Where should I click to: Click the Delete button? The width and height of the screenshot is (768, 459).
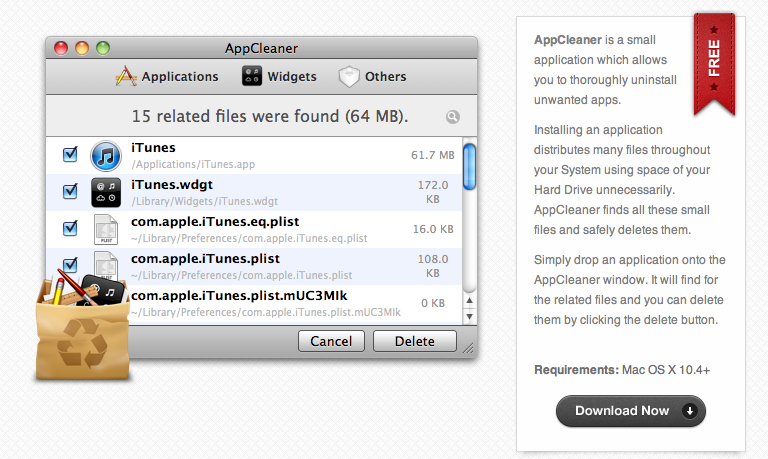click(415, 341)
